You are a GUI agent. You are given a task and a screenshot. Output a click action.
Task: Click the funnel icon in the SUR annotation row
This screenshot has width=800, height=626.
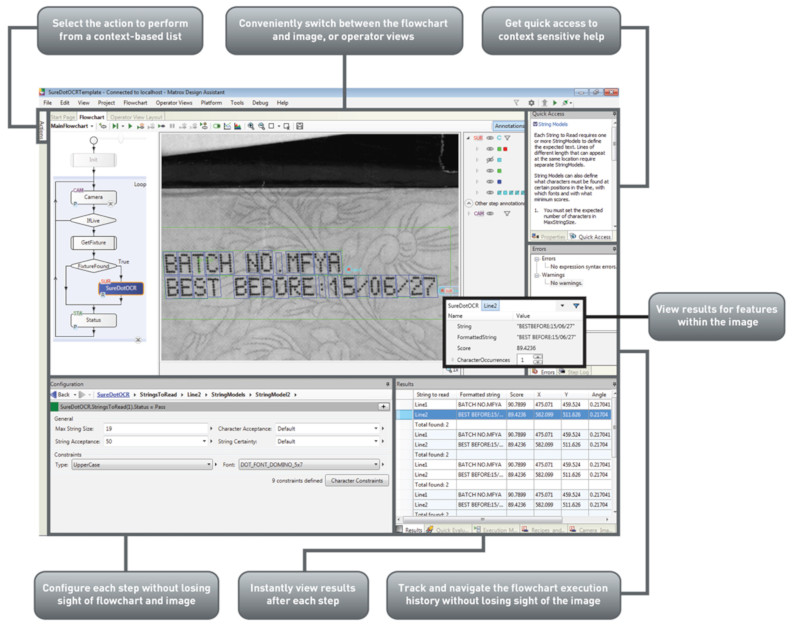pyautogui.click(x=507, y=138)
